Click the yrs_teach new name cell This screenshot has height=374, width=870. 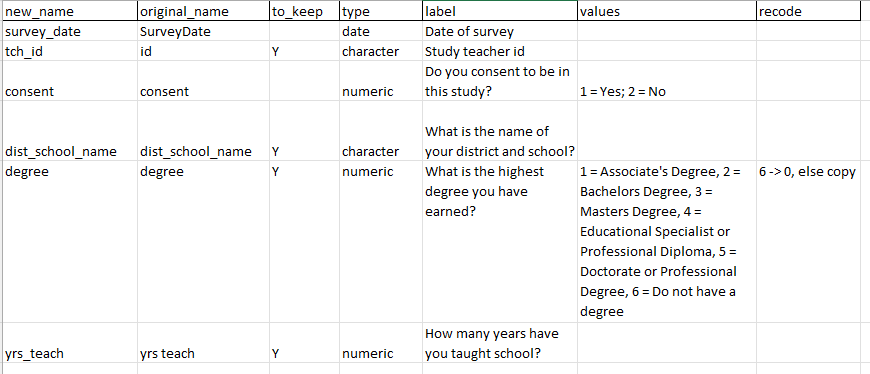coord(70,343)
